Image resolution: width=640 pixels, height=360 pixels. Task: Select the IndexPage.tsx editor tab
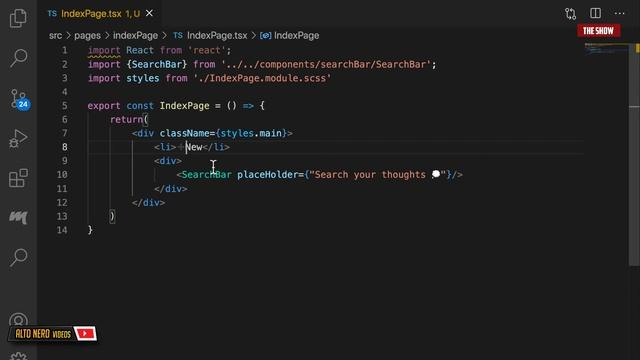[x=100, y=13]
